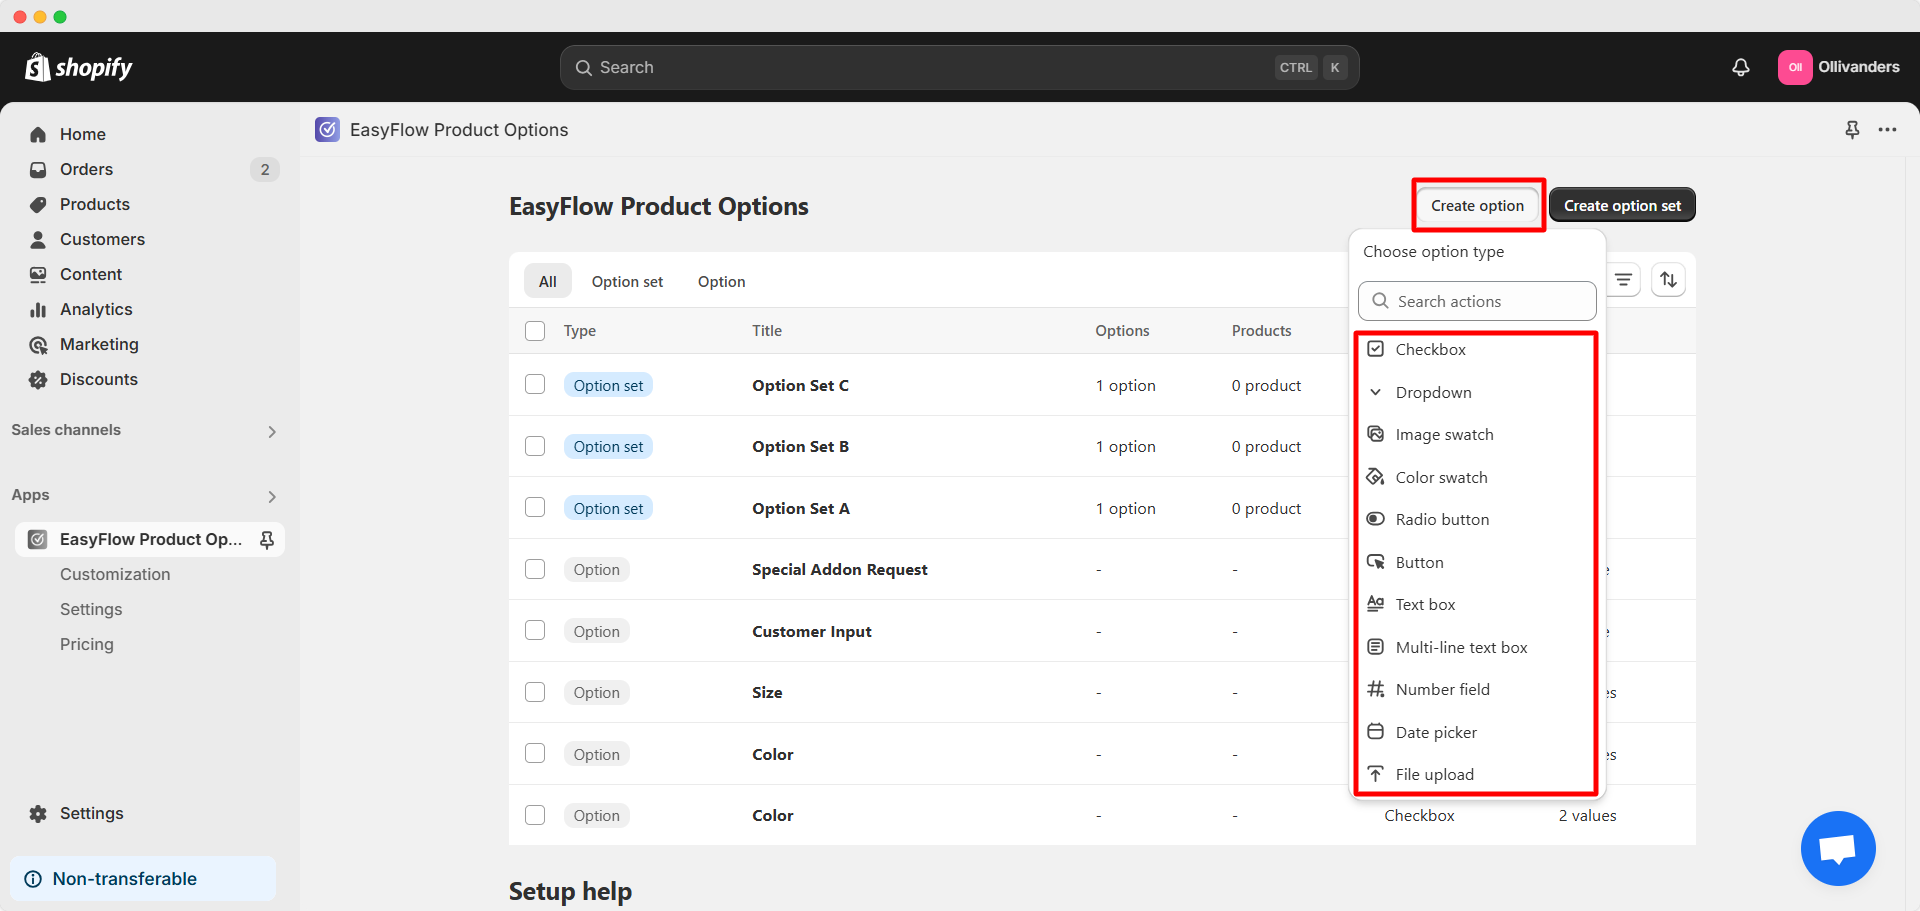1920x911 pixels.
Task: Unpin EasyFlow app from sidebar
Action: (267, 539)
